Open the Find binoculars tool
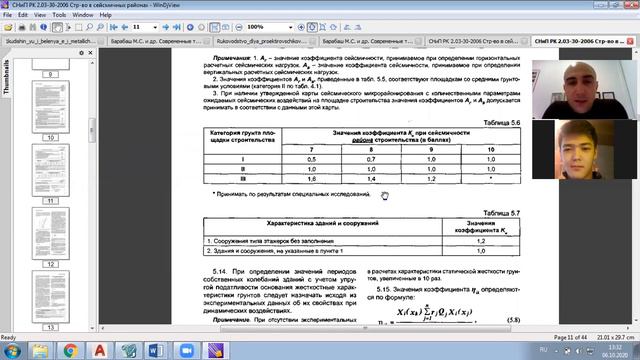Screen dimensions: 640x360 pyautogui.click(x=33, y=27)
